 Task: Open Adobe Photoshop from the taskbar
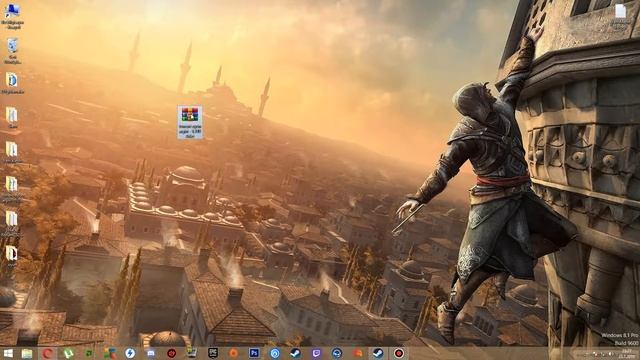coord(254,353)
